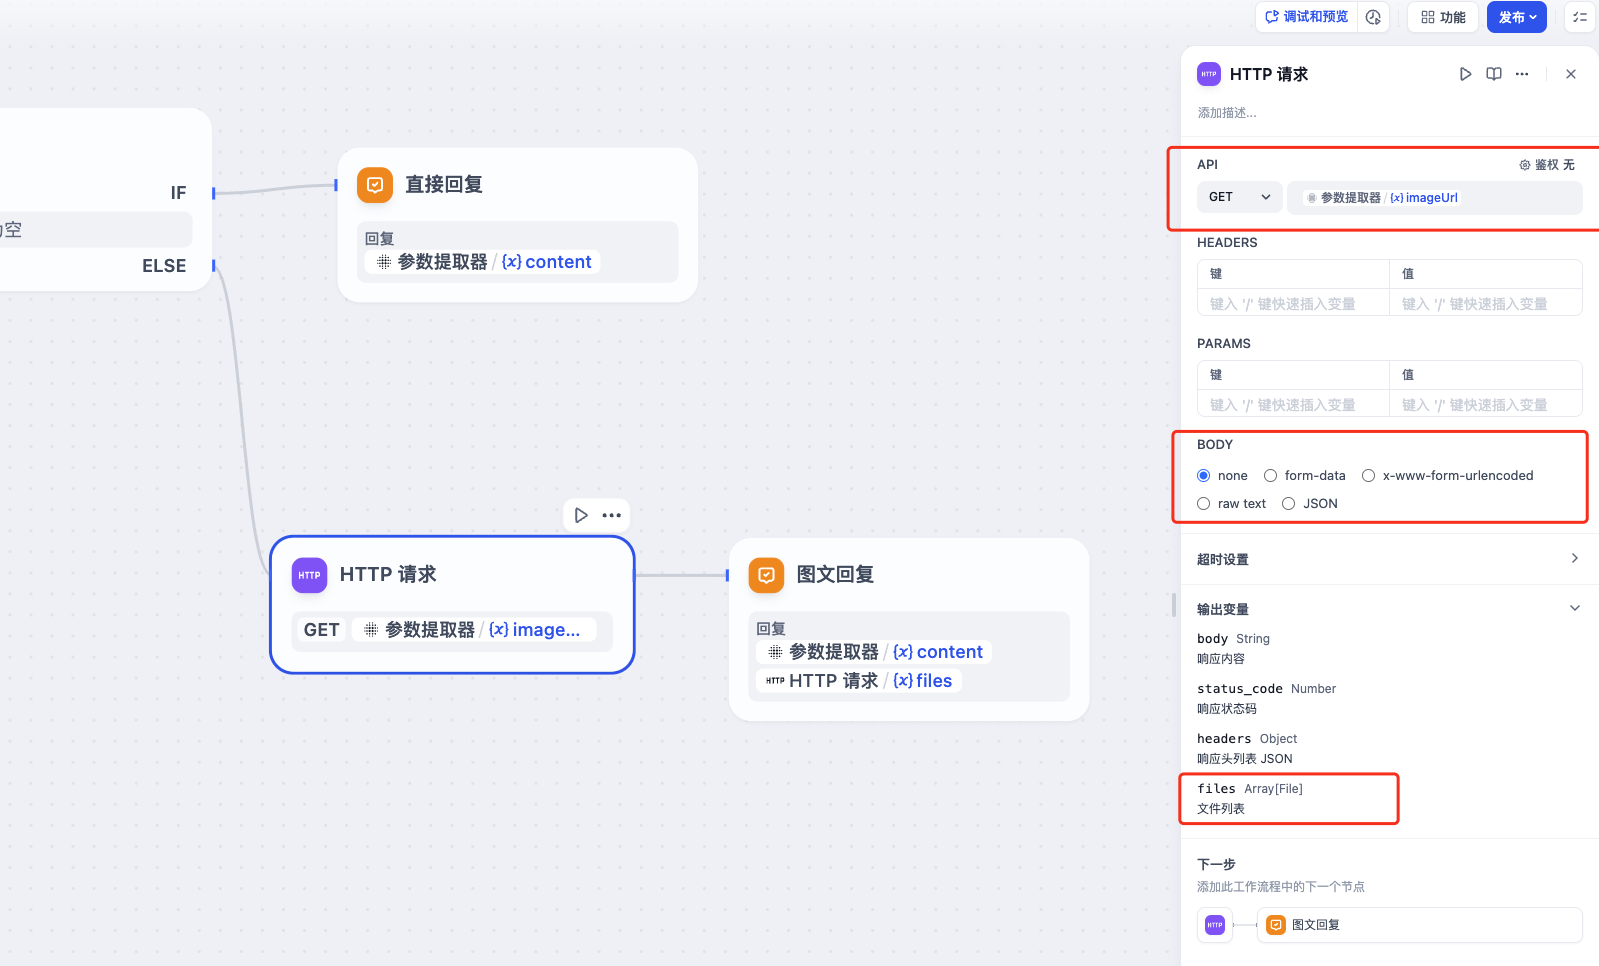Screen dimensions: 1599x966
Task: Click the first HEADERS key input field
Action: point(1292,304)
